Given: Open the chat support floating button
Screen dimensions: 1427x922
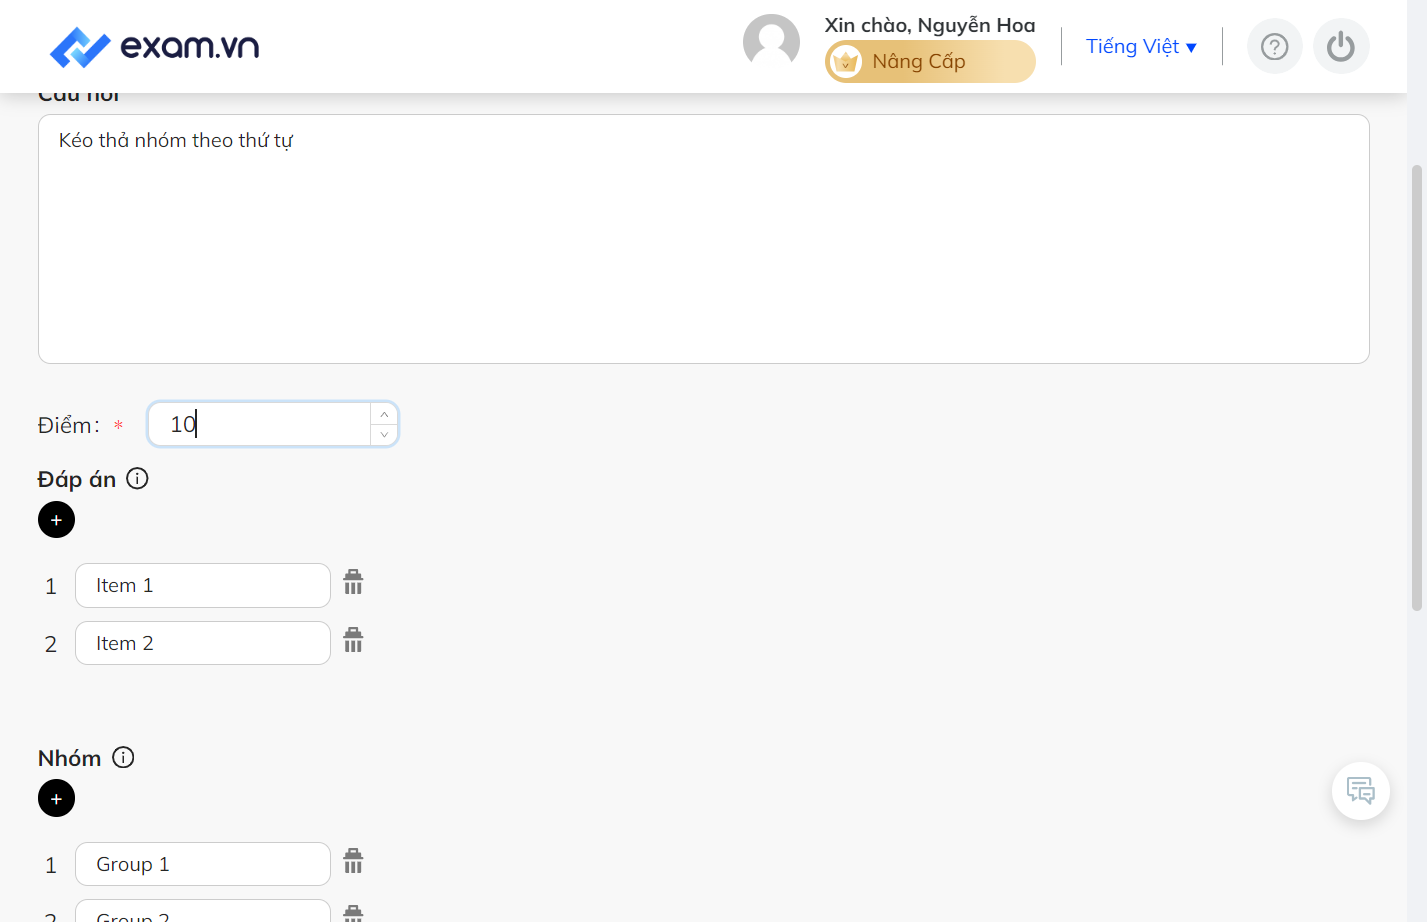Looking at the screenshot, I should pos(1360,791).
